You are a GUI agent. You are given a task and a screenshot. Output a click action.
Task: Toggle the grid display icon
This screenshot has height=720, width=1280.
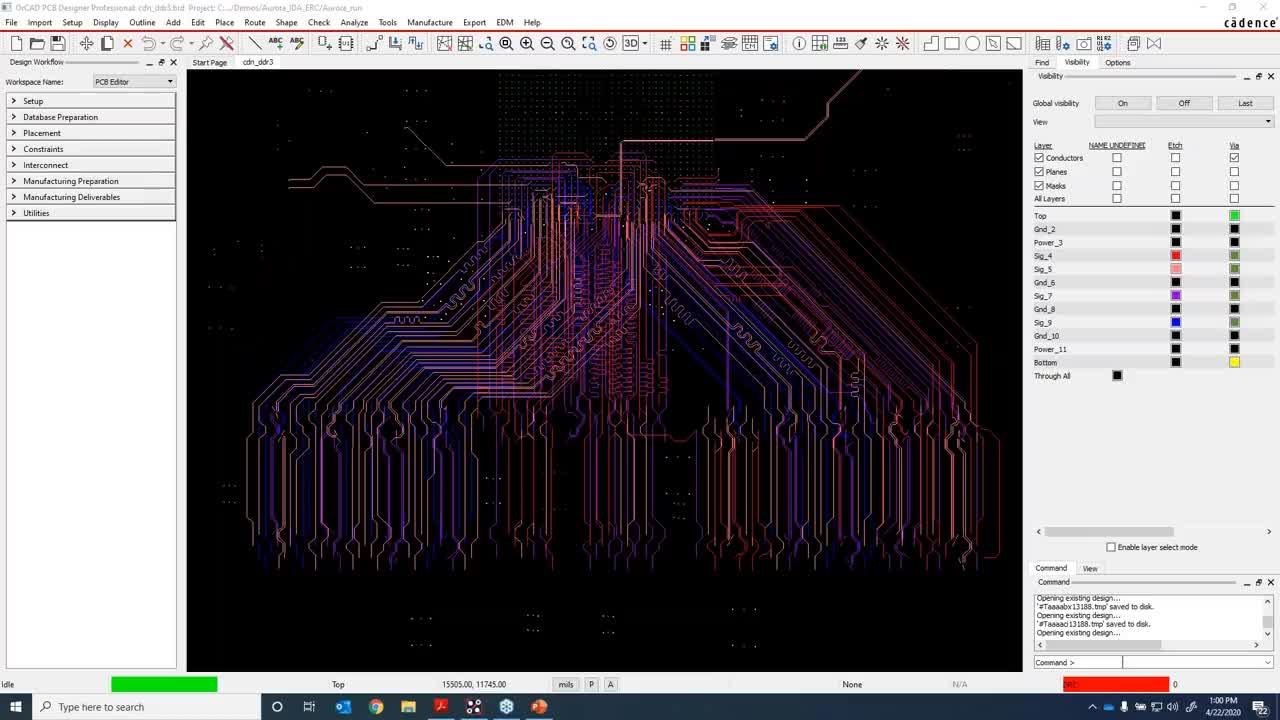point(665,43)
